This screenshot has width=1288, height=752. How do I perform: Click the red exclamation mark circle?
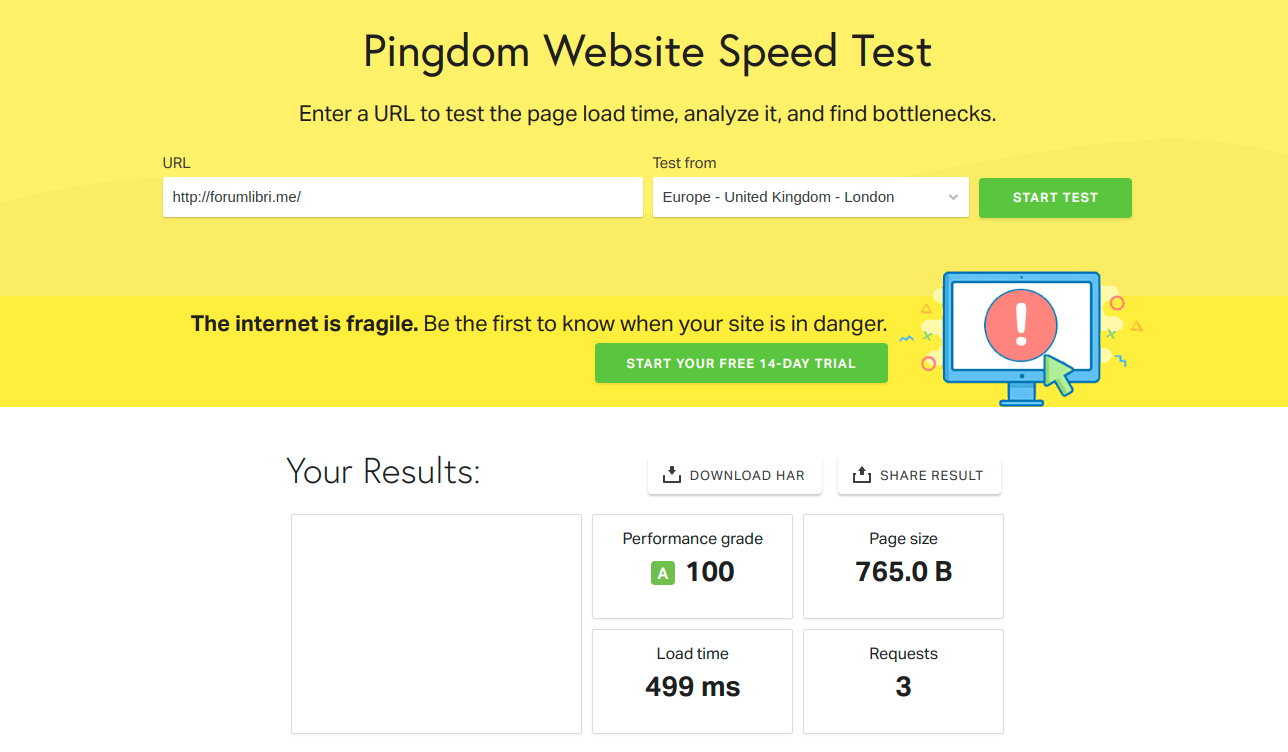coord(1021,325)
